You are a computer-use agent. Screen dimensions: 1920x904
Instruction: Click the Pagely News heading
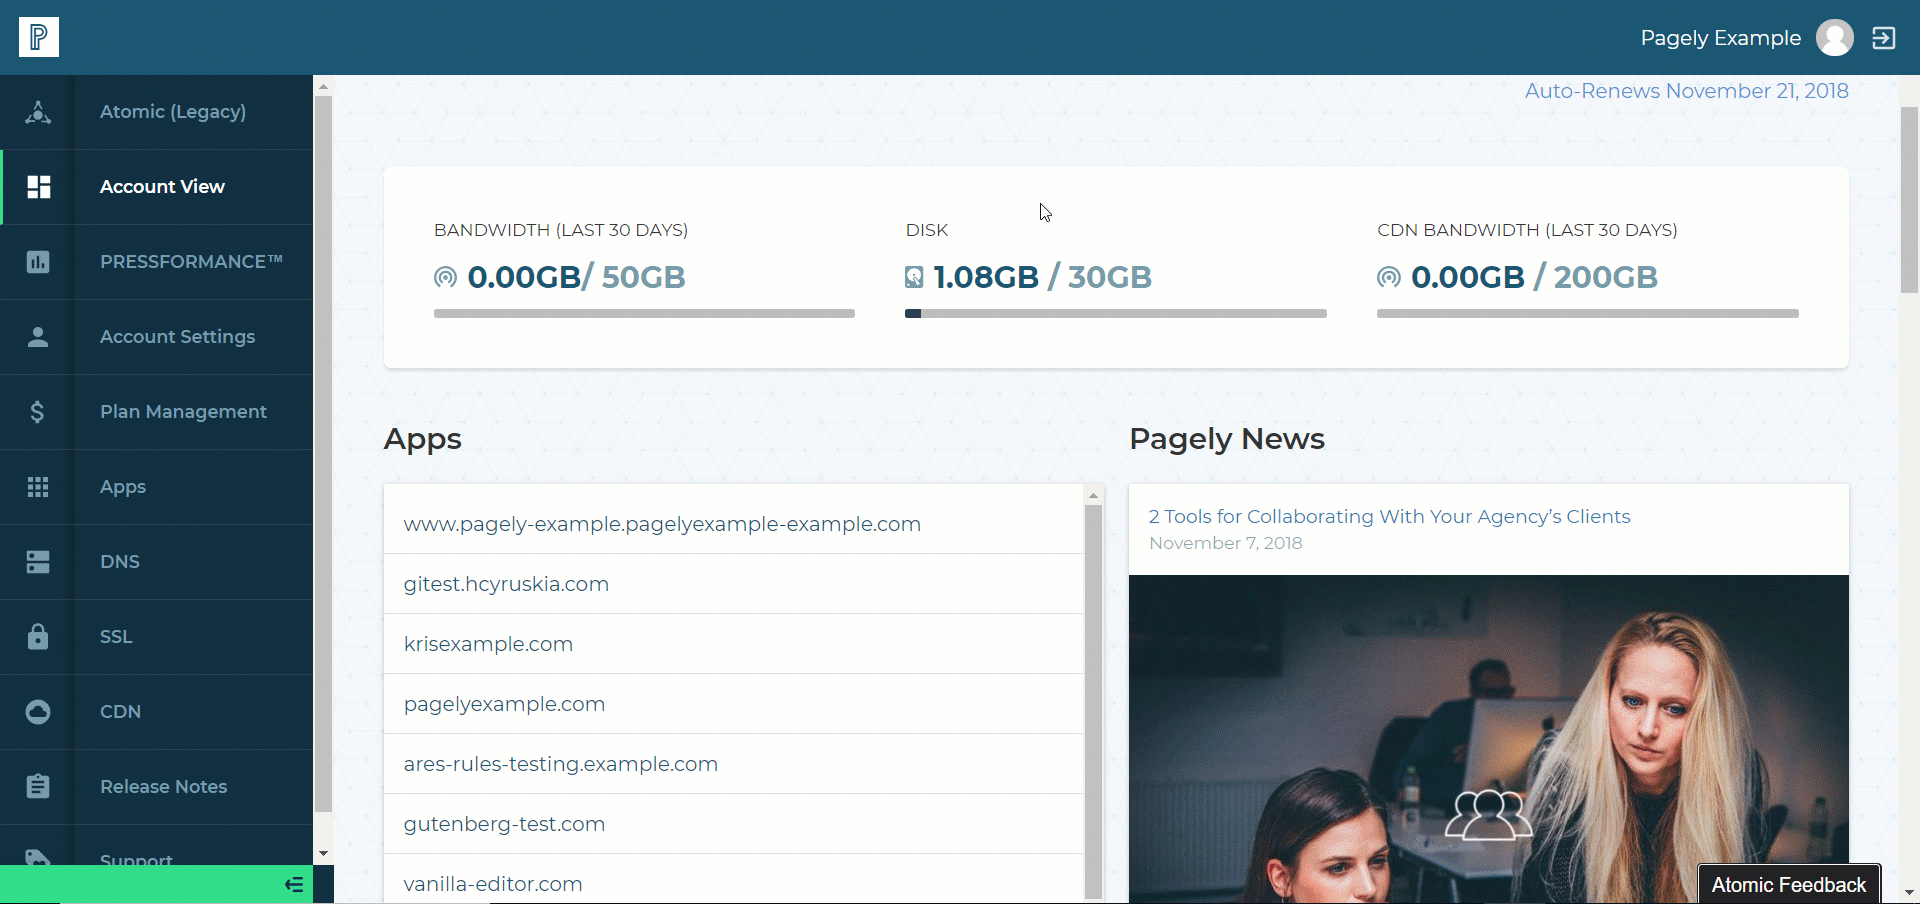pos(1227,439)
